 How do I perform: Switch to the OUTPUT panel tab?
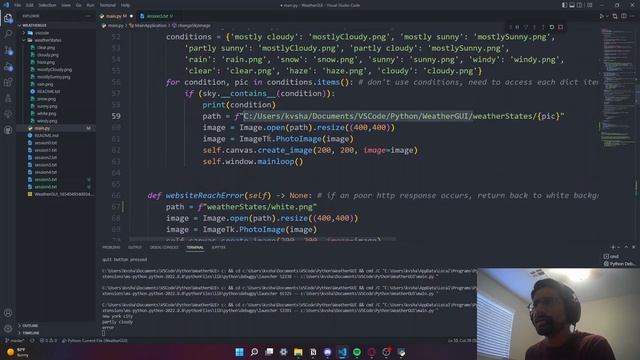click(x=135, y=247)
